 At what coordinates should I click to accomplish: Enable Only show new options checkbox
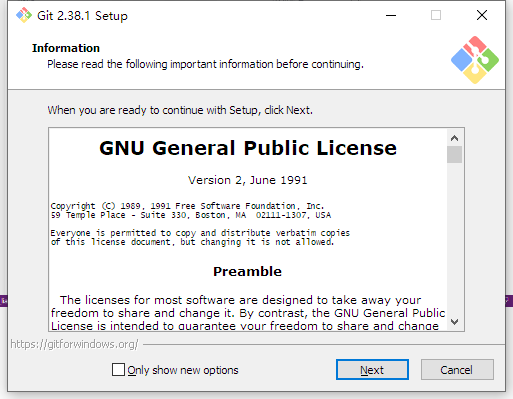tap(118, 370)
